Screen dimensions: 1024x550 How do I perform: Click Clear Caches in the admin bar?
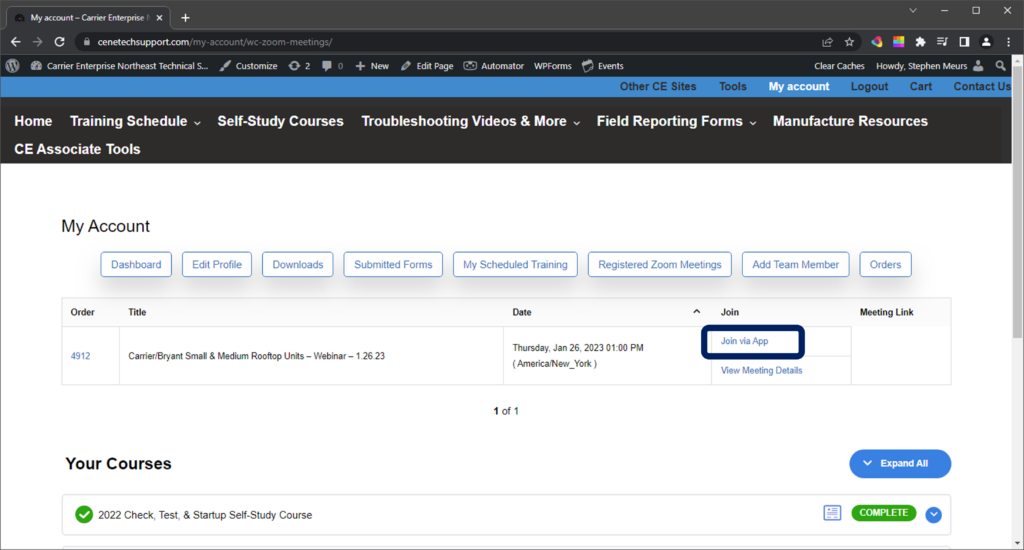pyautogui.click(x=839, y=66)
